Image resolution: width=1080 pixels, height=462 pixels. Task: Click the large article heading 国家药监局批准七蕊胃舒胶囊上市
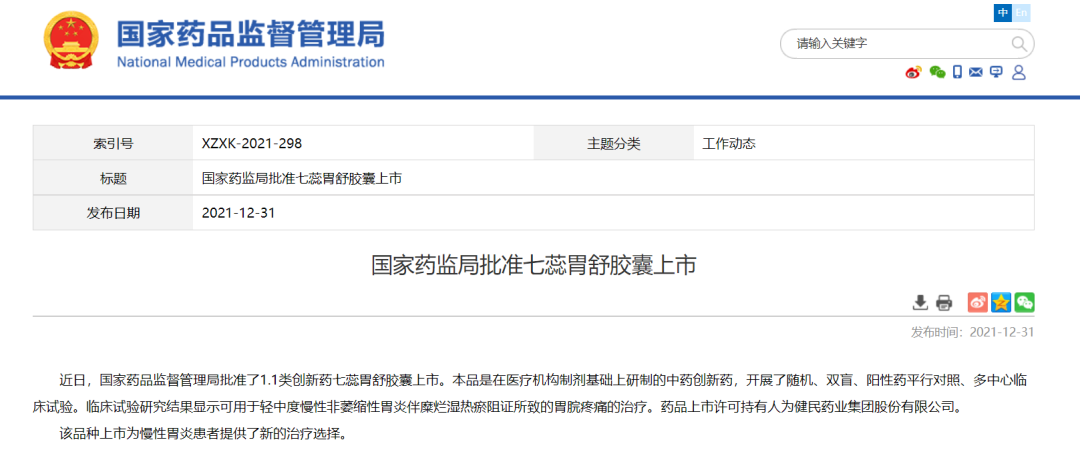click(534, 266)
